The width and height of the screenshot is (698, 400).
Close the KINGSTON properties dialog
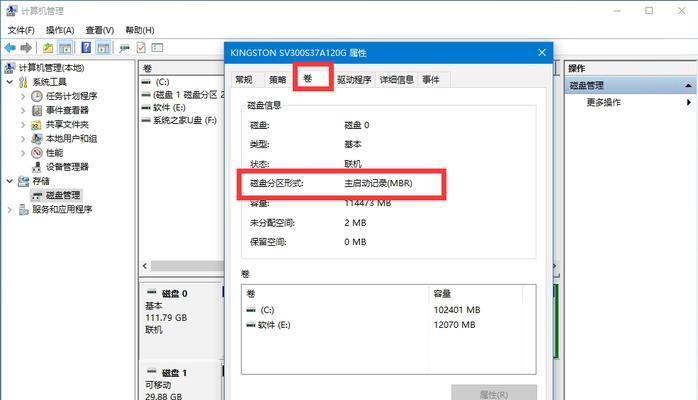click(x=542, y=53)
